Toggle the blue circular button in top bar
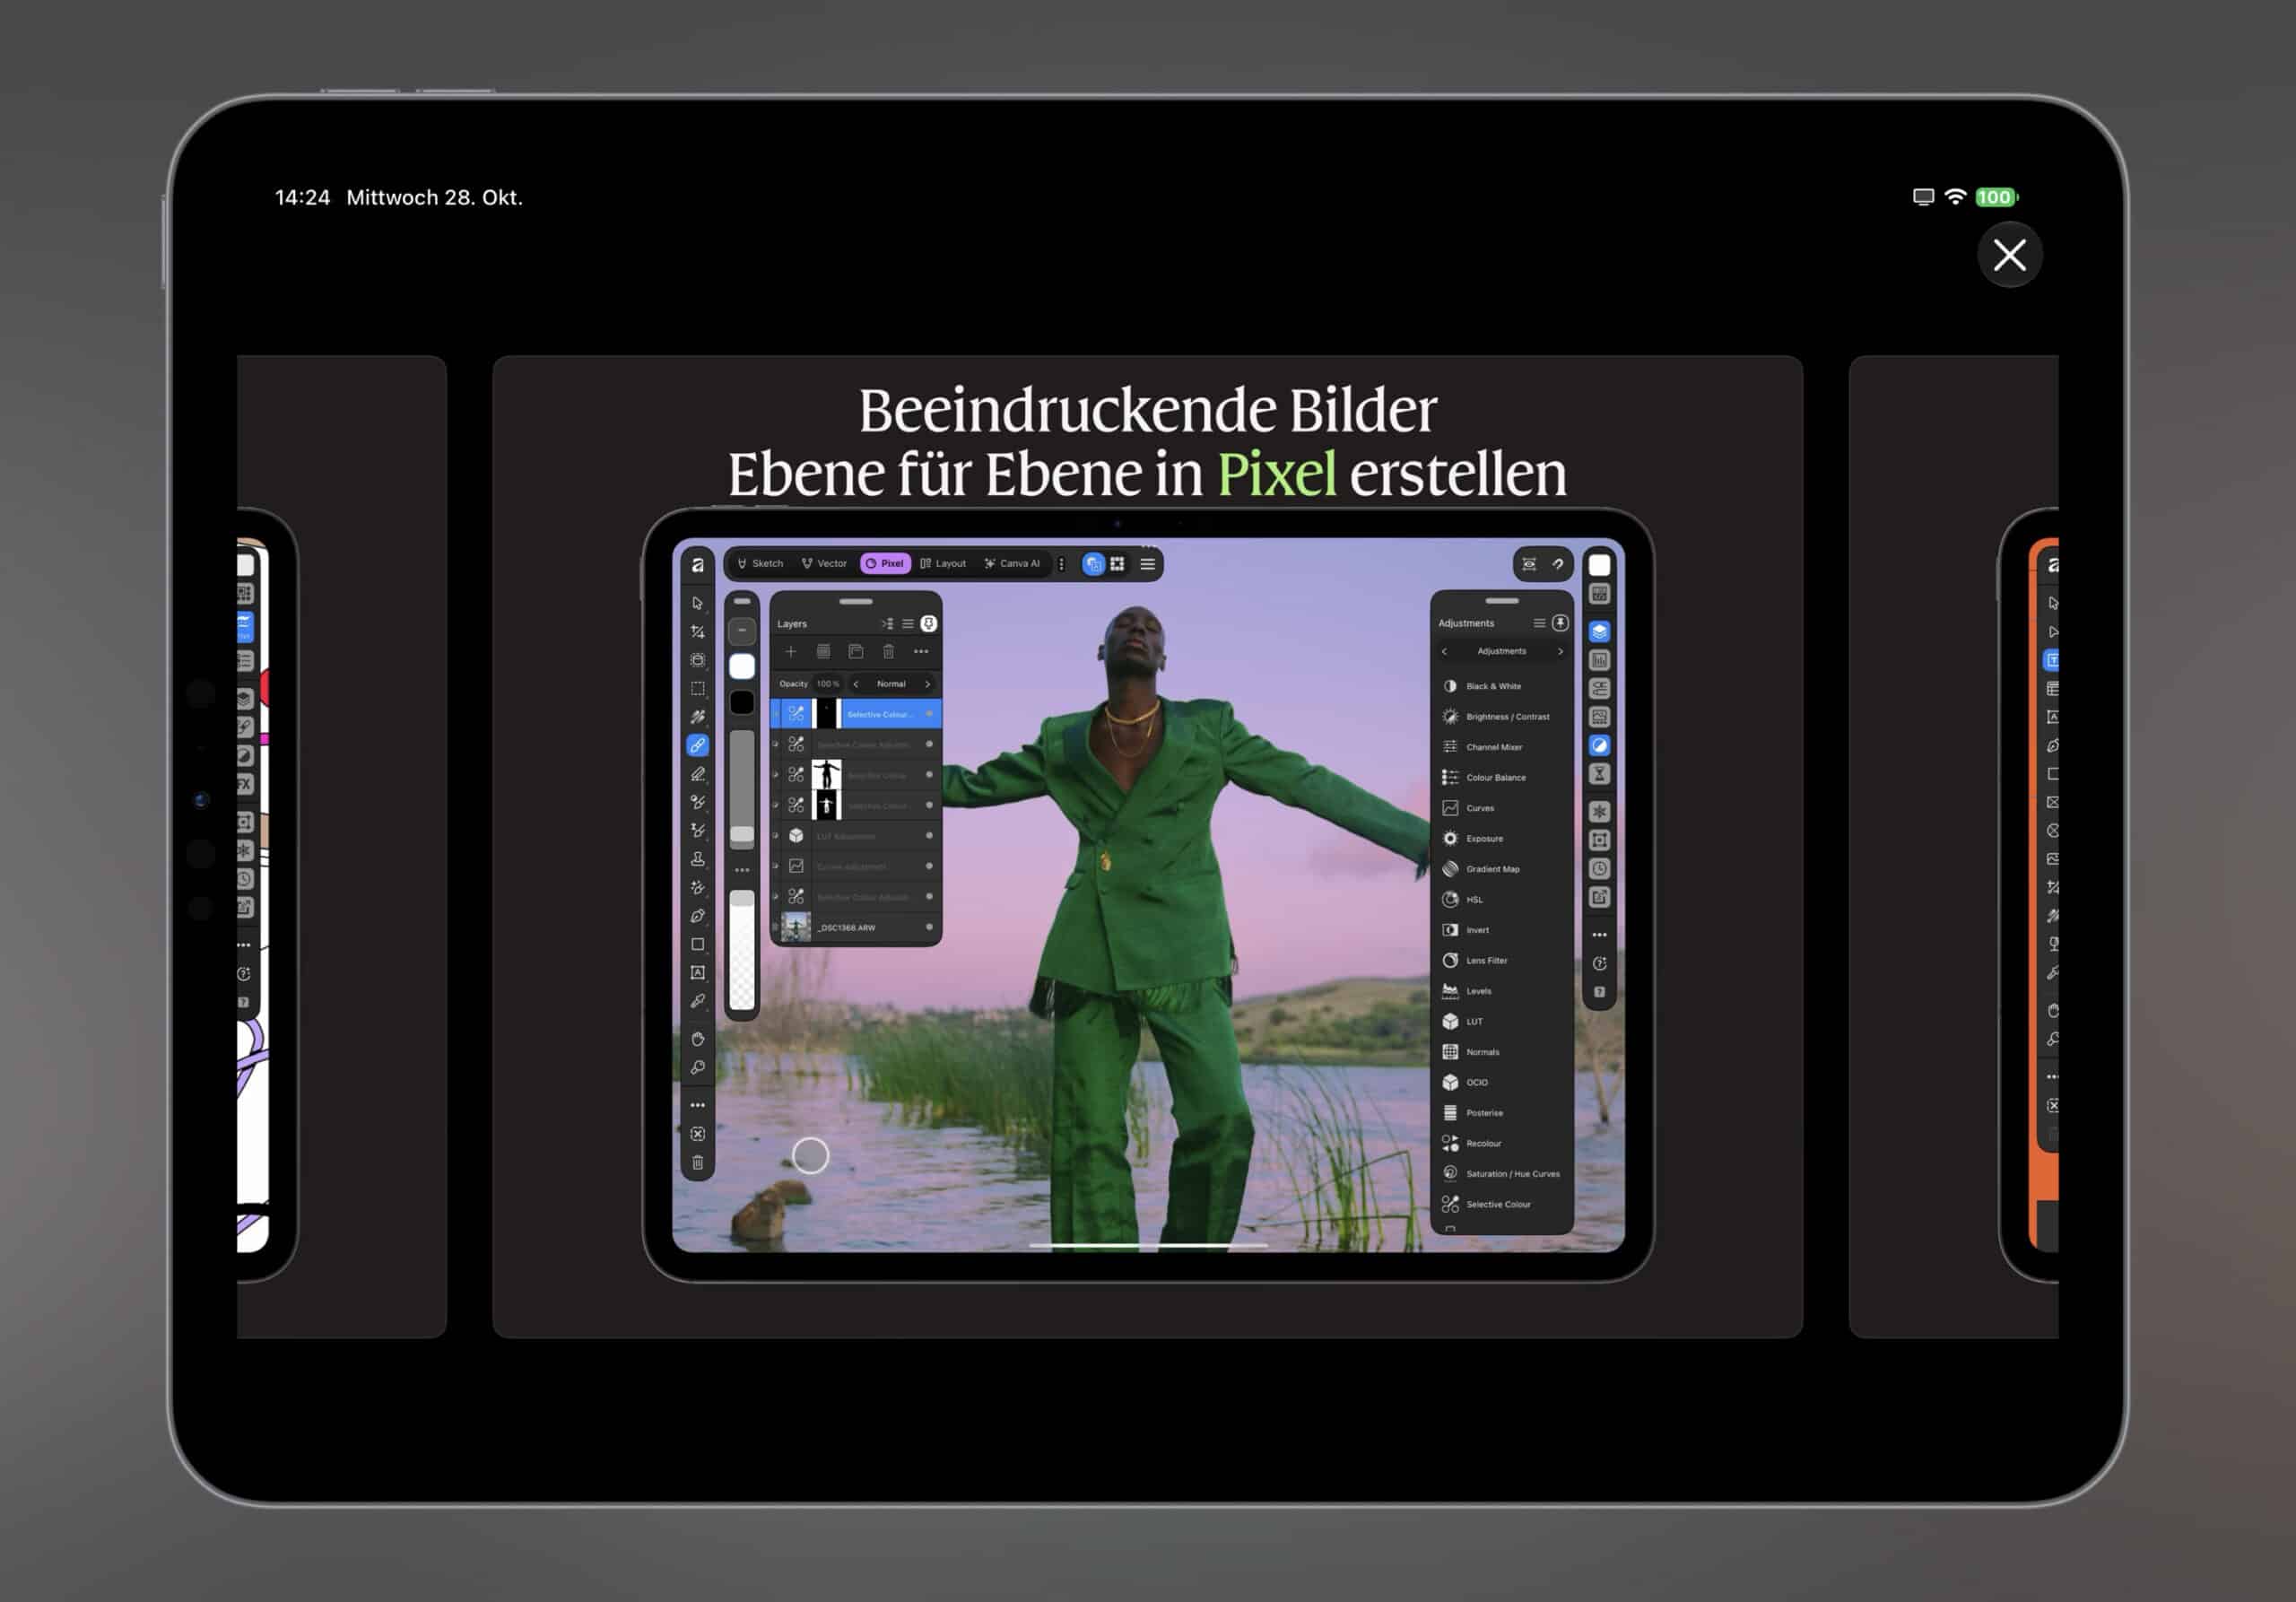 pos(1093,564)
